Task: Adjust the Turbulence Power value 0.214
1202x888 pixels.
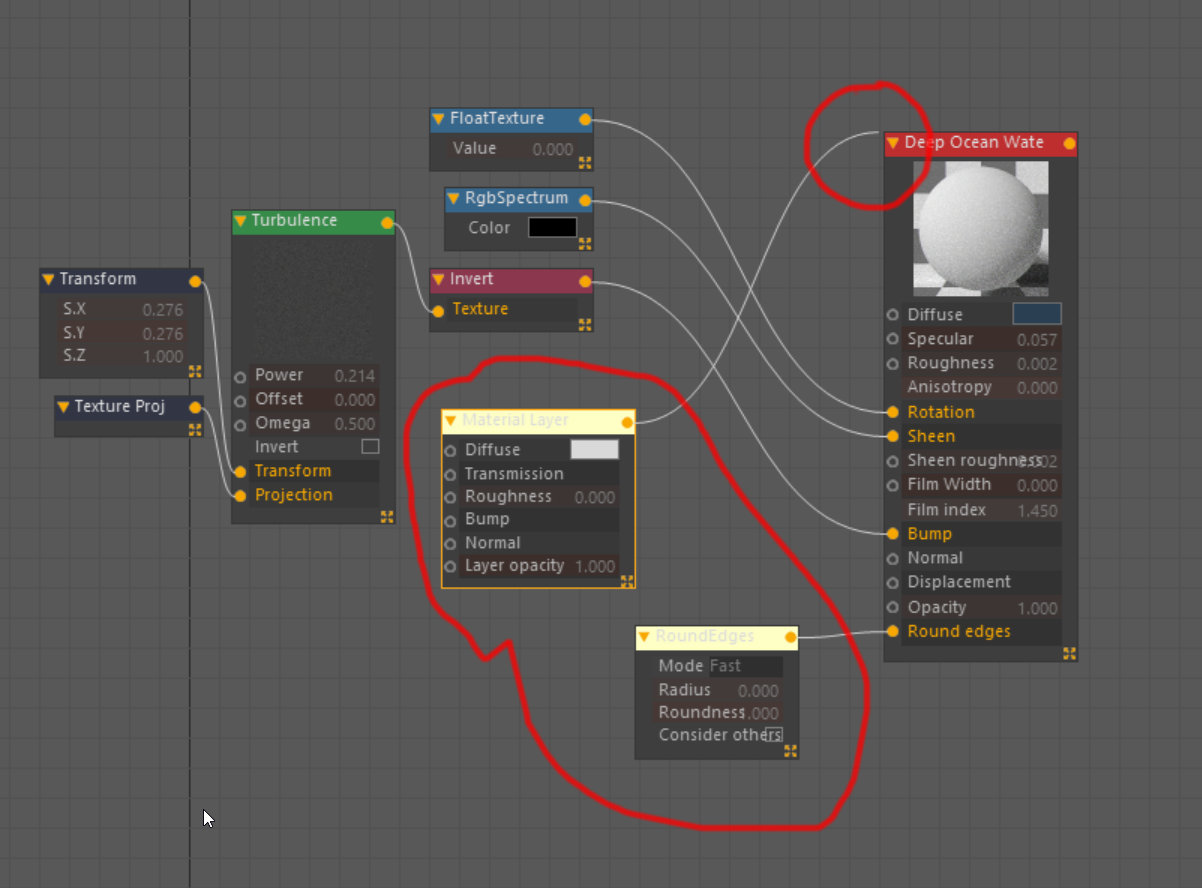Action: pos(355,376)
